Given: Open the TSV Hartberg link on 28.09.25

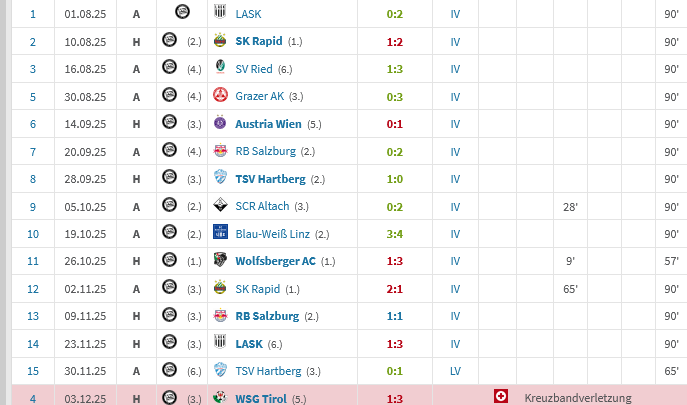Looking at the screenshot, I should (270, 179).
